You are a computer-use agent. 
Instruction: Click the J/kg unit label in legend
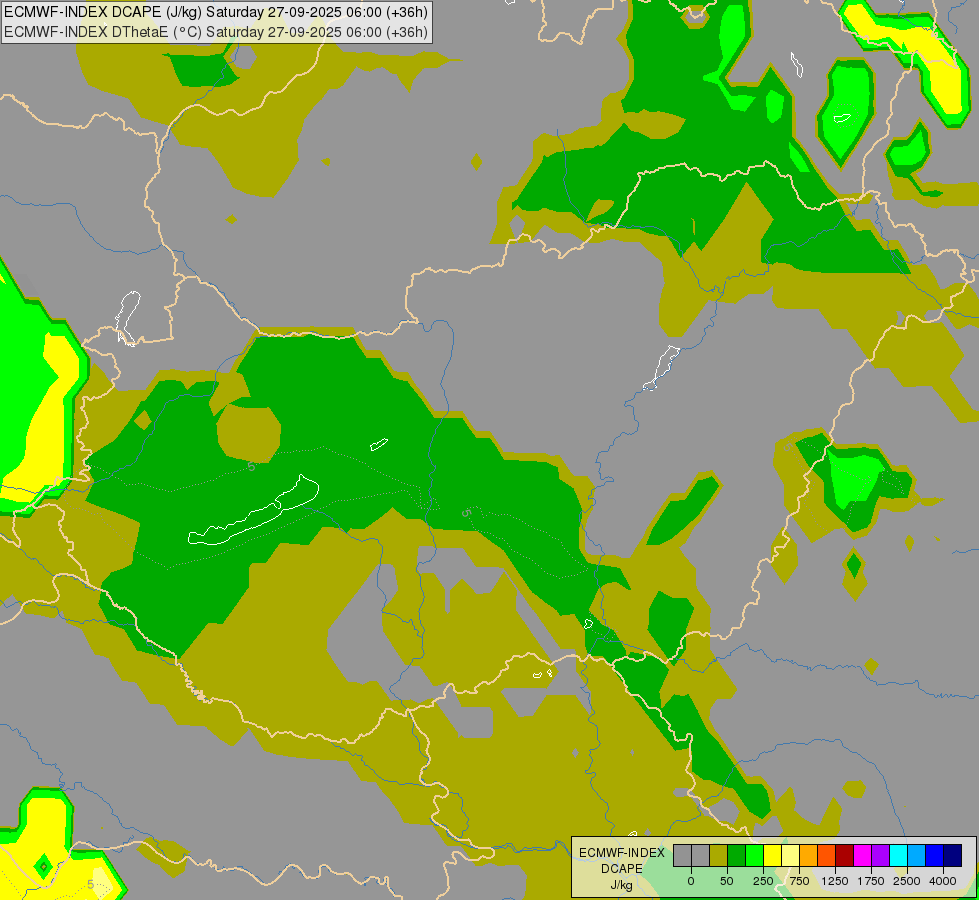pyautogui.click(x=621, y=885)
